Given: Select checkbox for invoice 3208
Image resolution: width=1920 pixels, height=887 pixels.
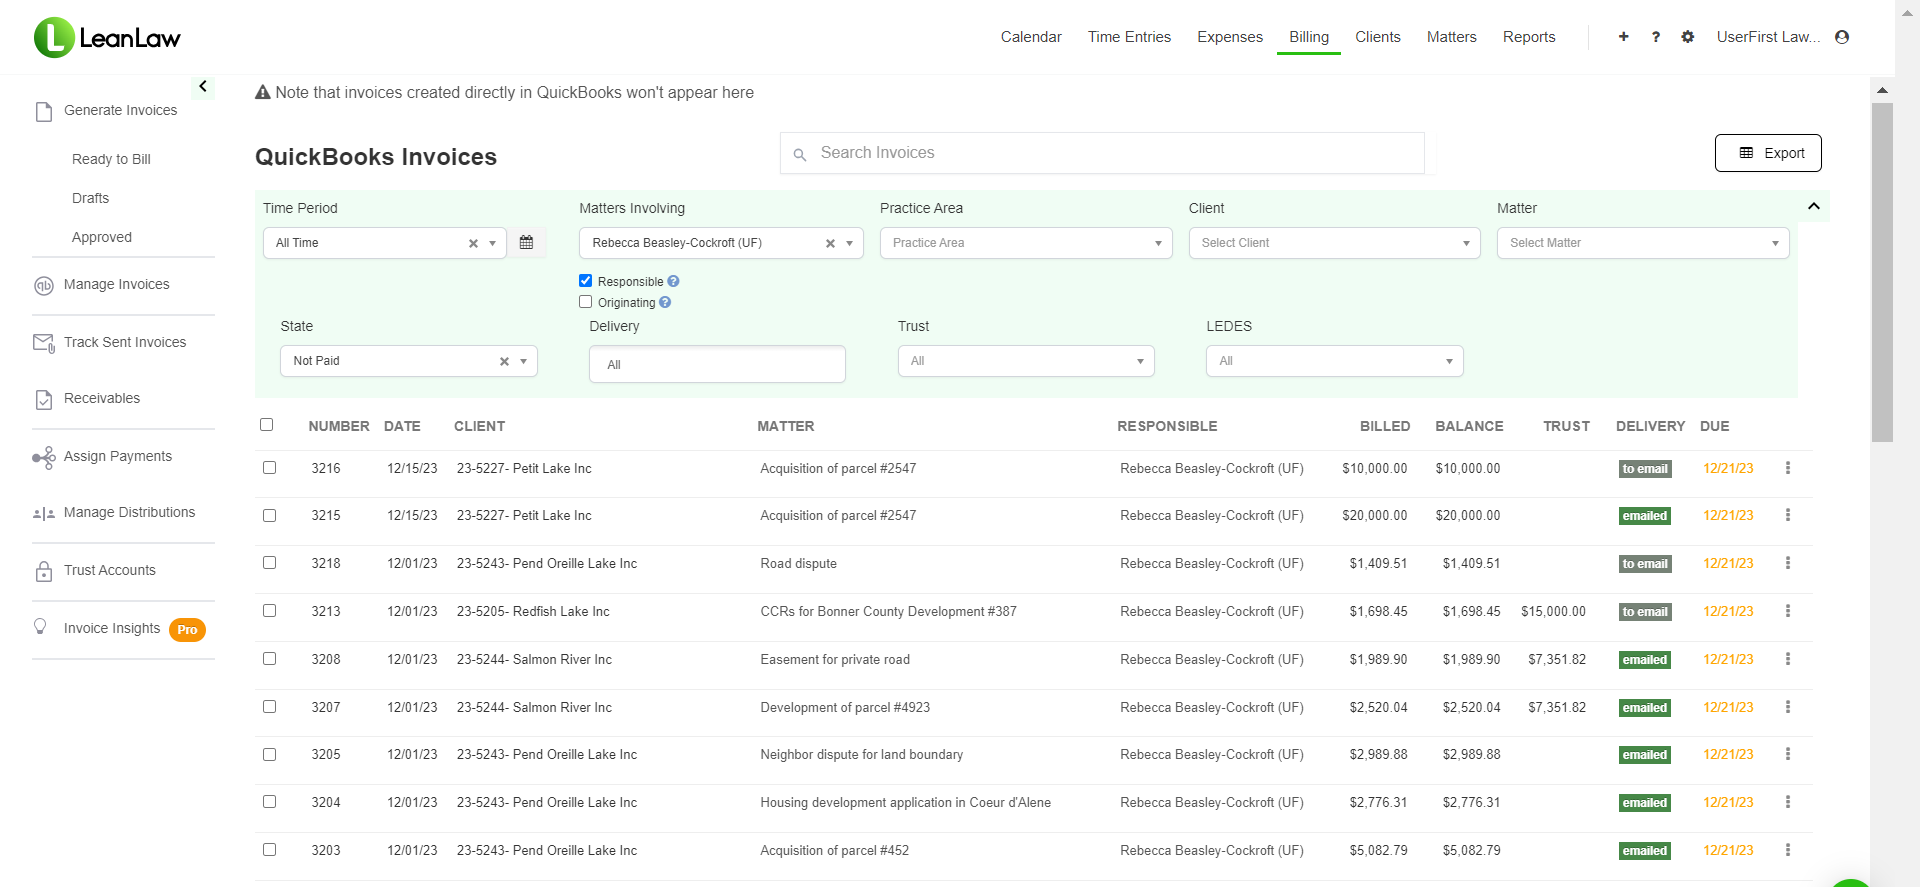Looking at the screenshot, I should (270, 659).
